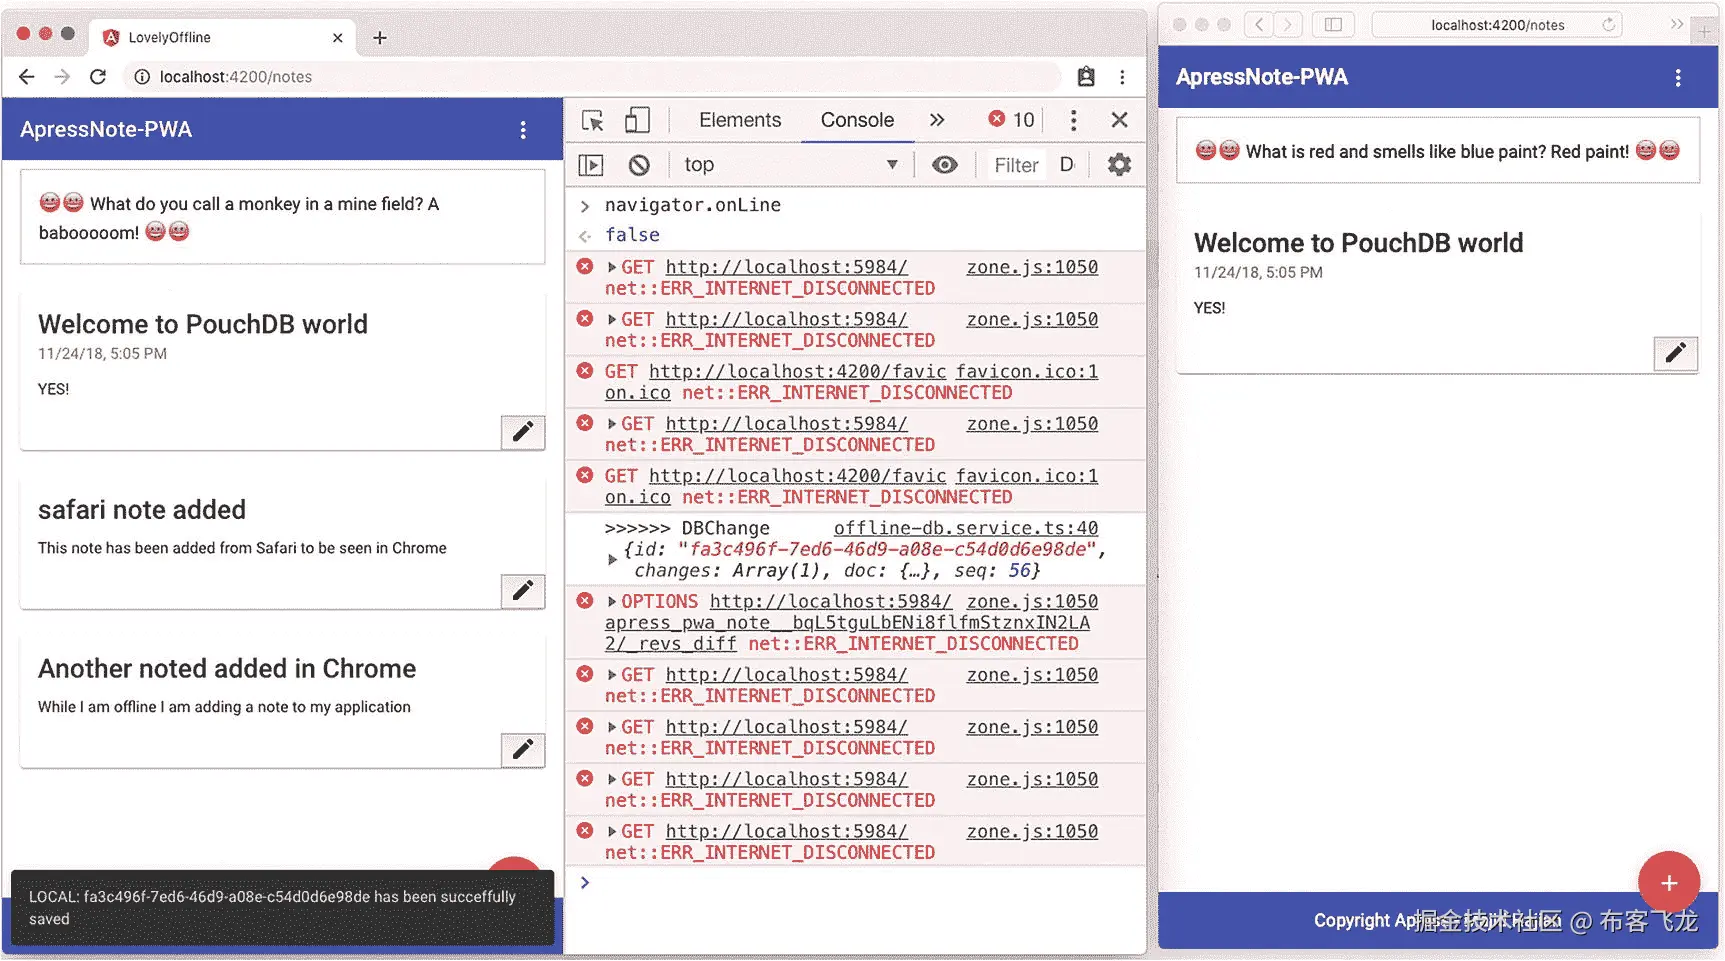The image size is (1725, 961).
Task: Click the ApressNote-PWA title in Chrome
Action: [106, 130]
